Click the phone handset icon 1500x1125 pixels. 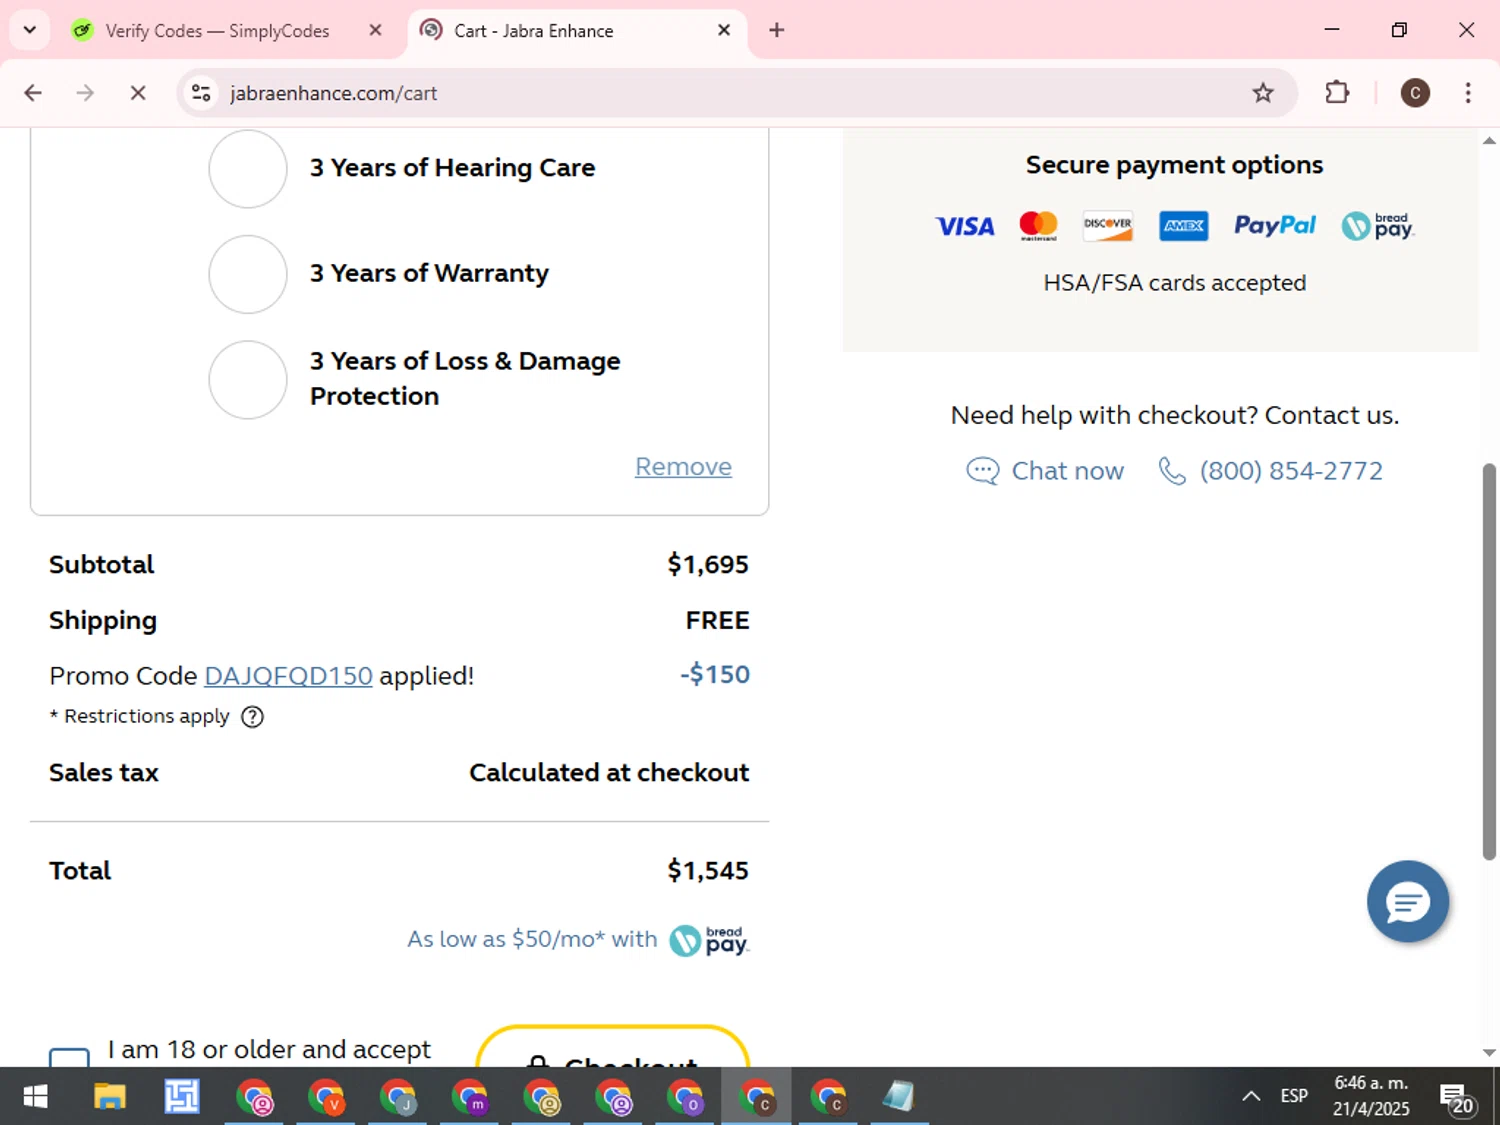[1172, 471]
